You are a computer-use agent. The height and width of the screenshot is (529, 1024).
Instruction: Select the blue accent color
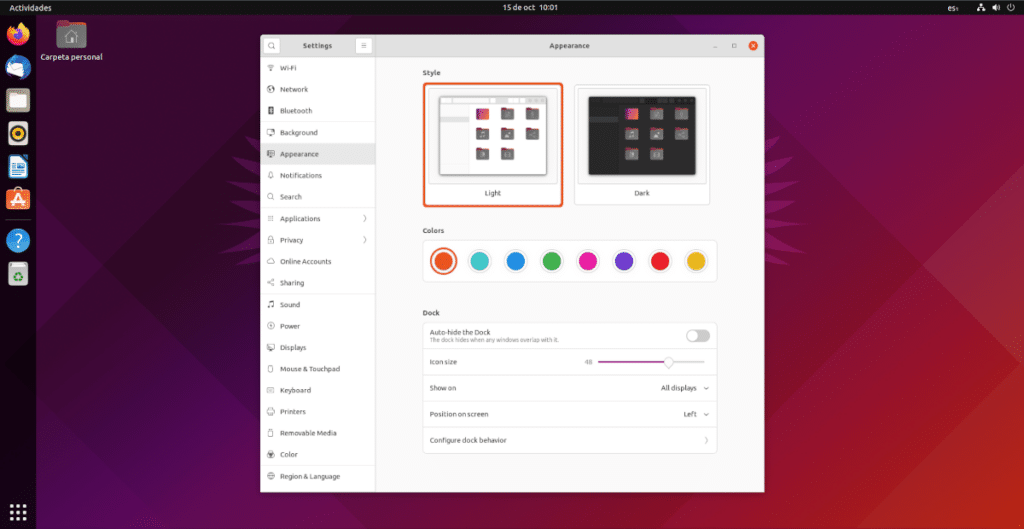tap(515, 261)
